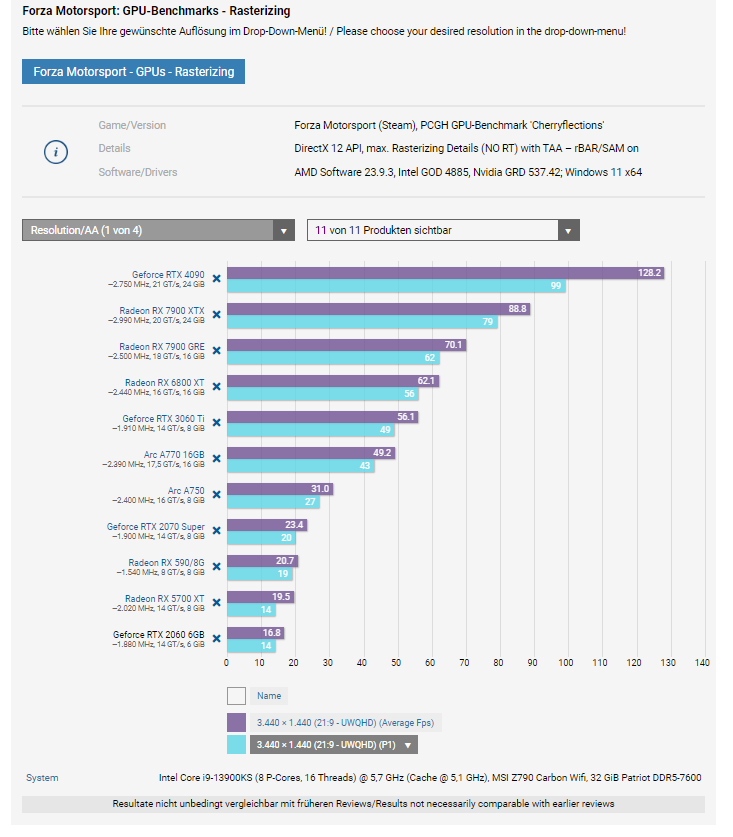Click the Software/Drivers label
Image resolution: width=733 pixels, height=837 pixels.
click(x=137, y=172)
